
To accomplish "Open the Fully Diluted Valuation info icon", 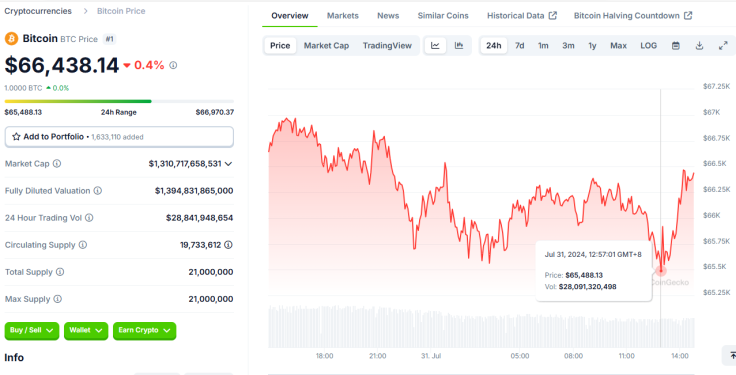I will pos(98,191).
